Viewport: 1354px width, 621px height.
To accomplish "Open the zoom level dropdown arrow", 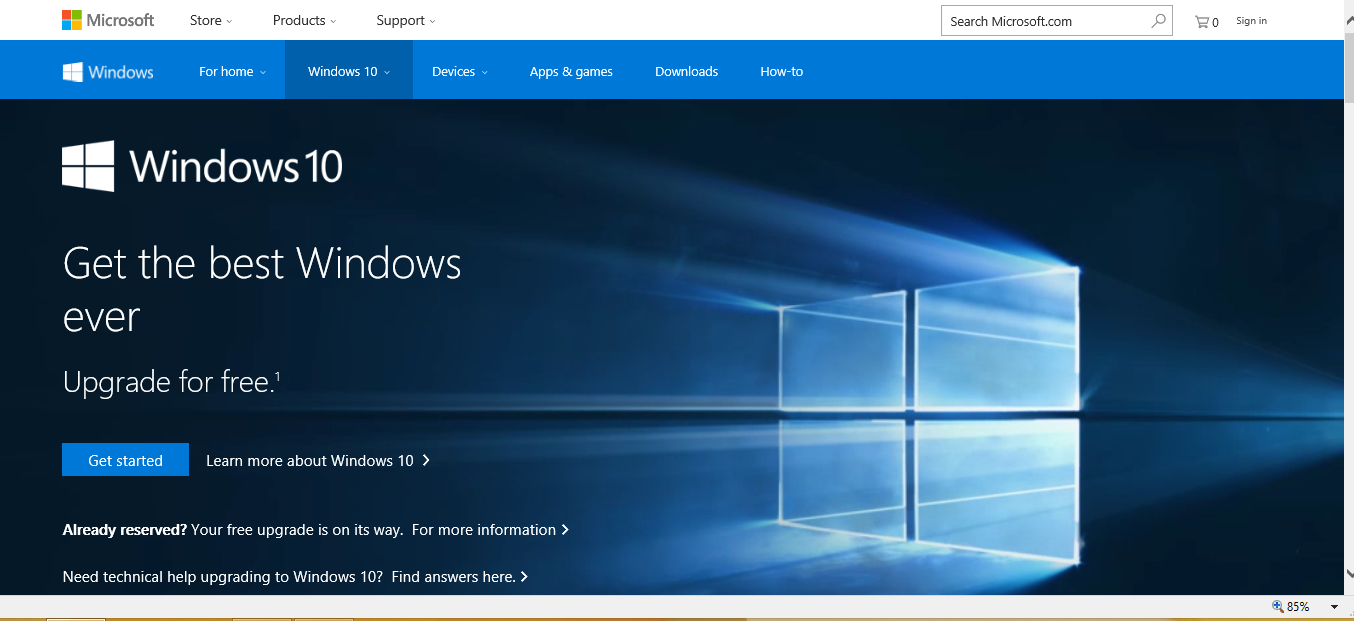I will point(1333,607).
